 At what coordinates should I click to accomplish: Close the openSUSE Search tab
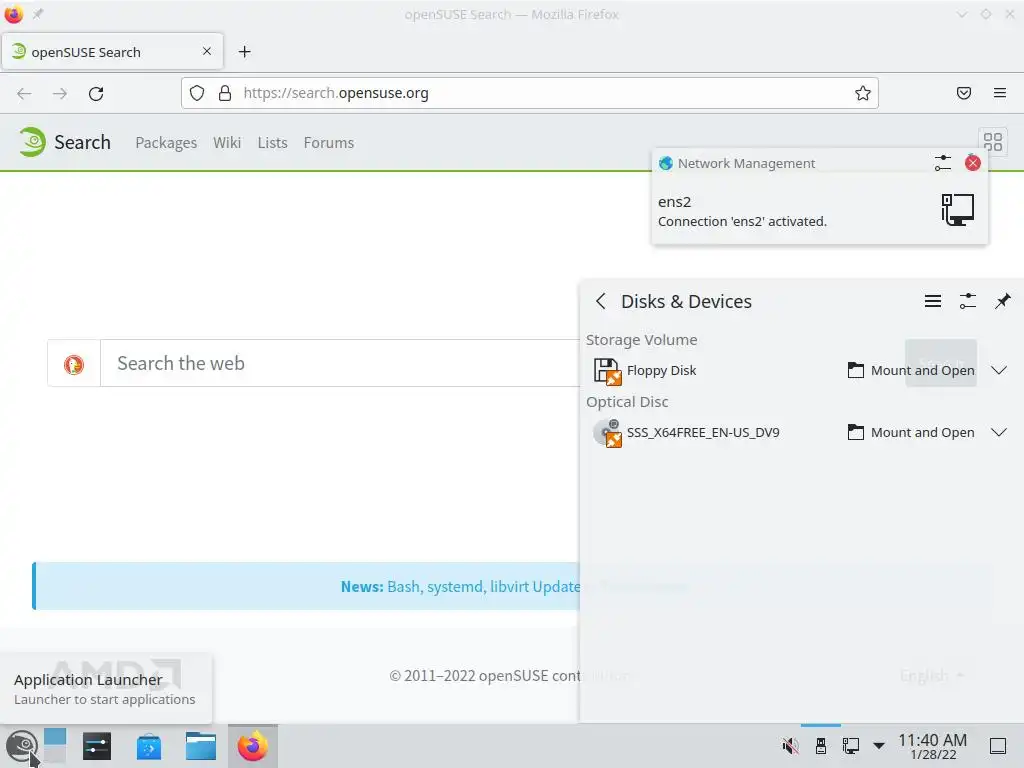[207, 51]
